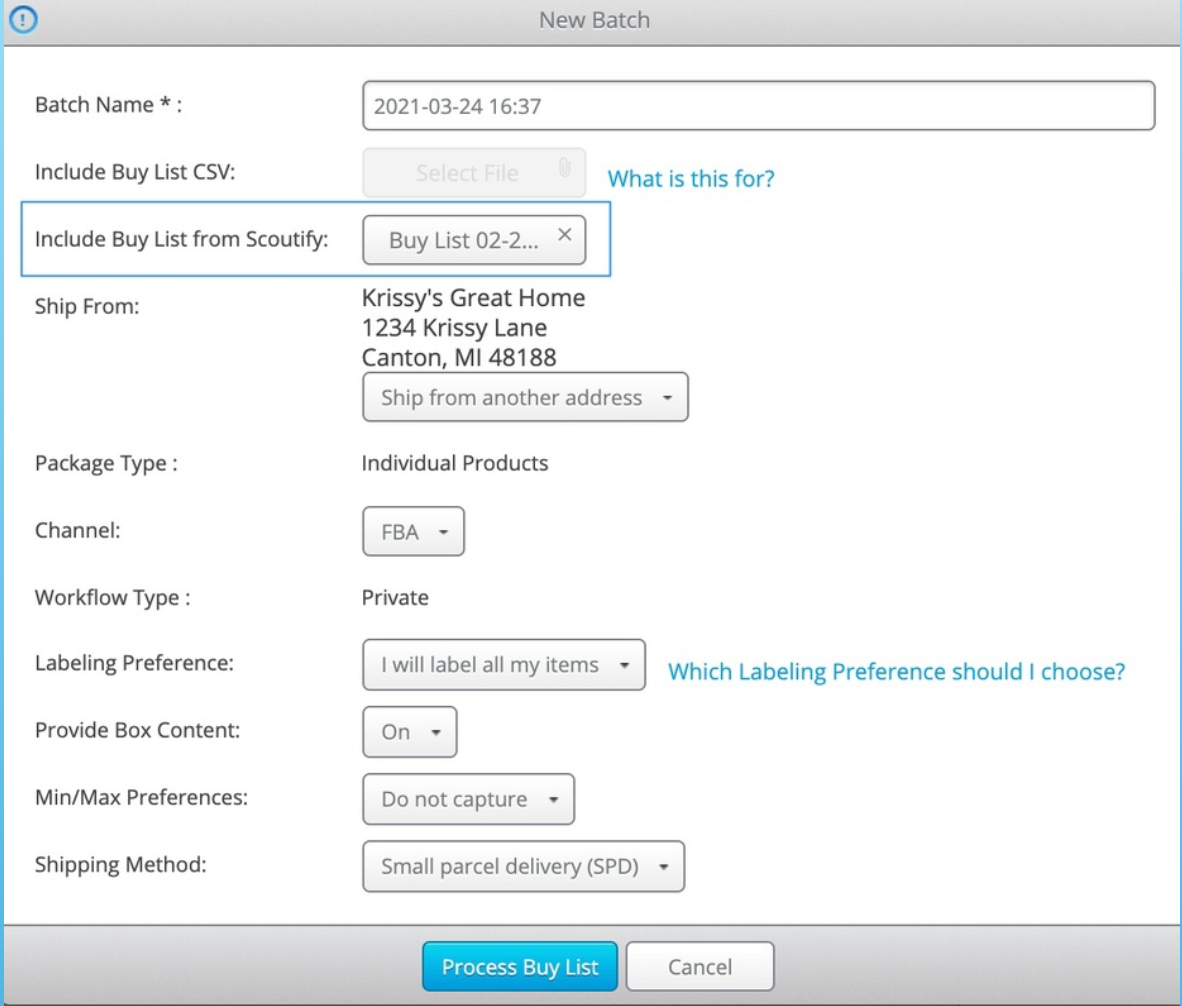Open the Provide Box Content 'On' dropdown
This screenshot has height=1006, width=1182.
(409, 732)
